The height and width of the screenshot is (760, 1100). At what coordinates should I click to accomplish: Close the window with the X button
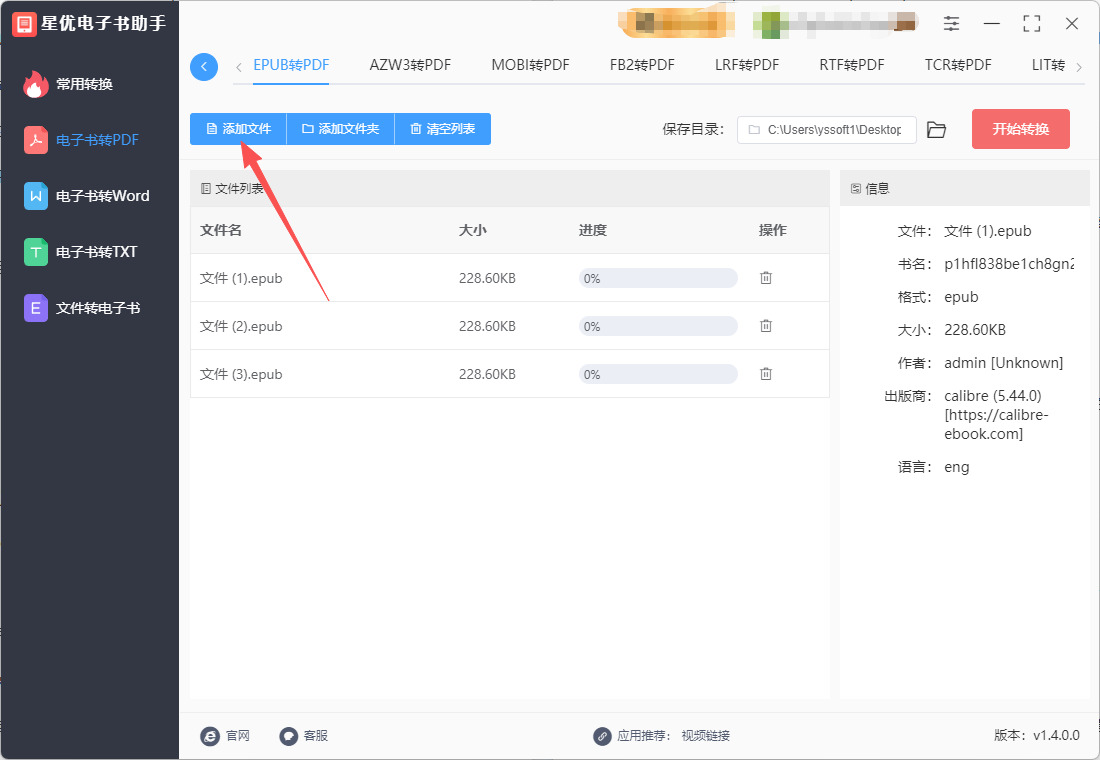click(x=1072, y=24)
